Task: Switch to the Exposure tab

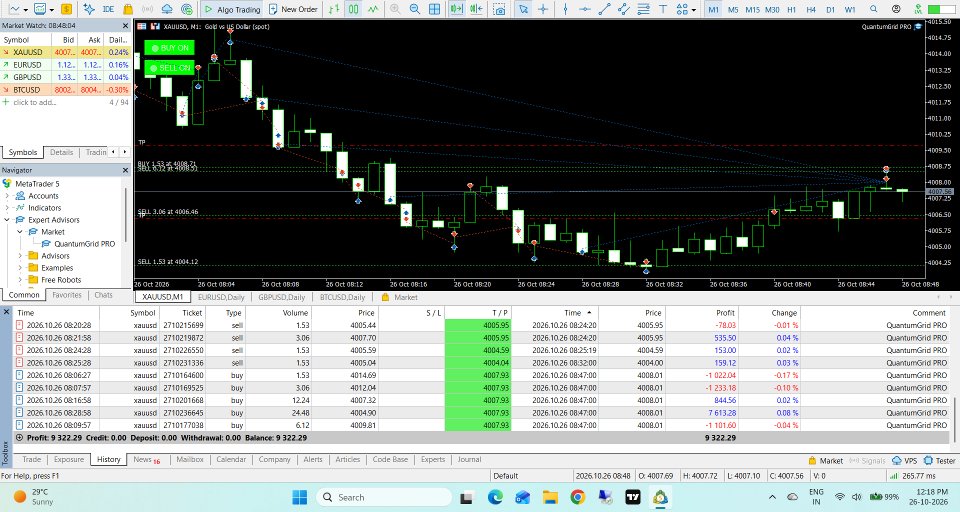Action: coord(69,459)
